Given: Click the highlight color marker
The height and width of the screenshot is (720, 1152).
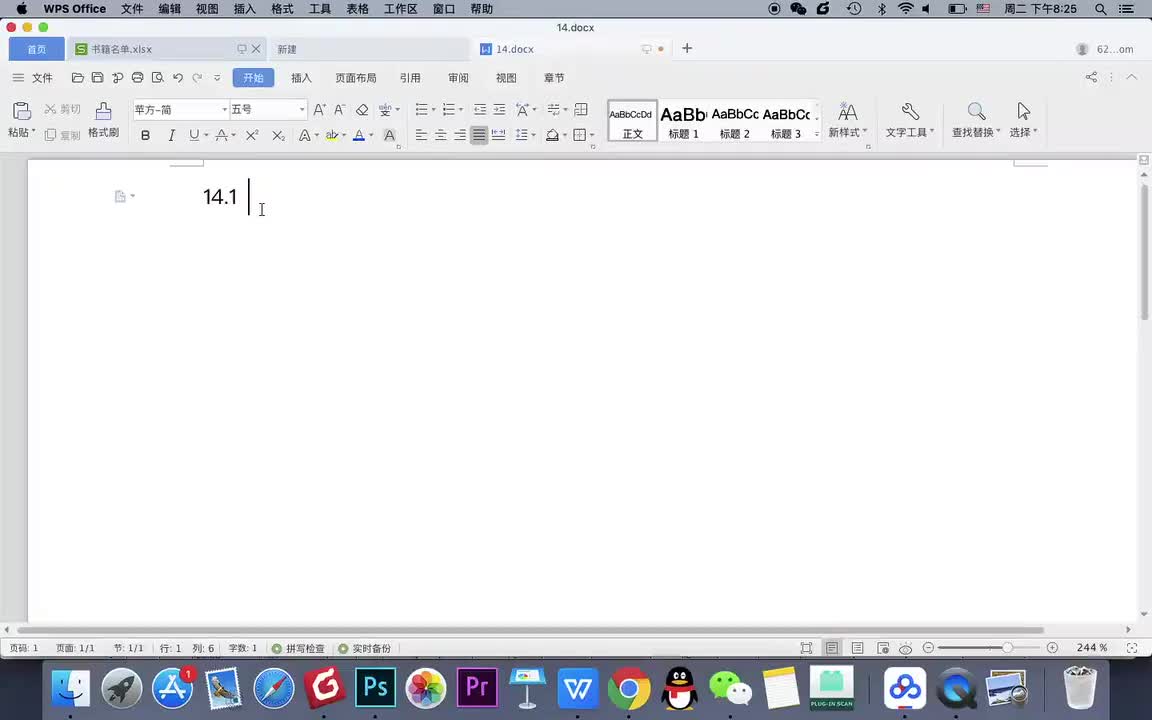Looking at the screenshot, I should [x=331, y=135].
